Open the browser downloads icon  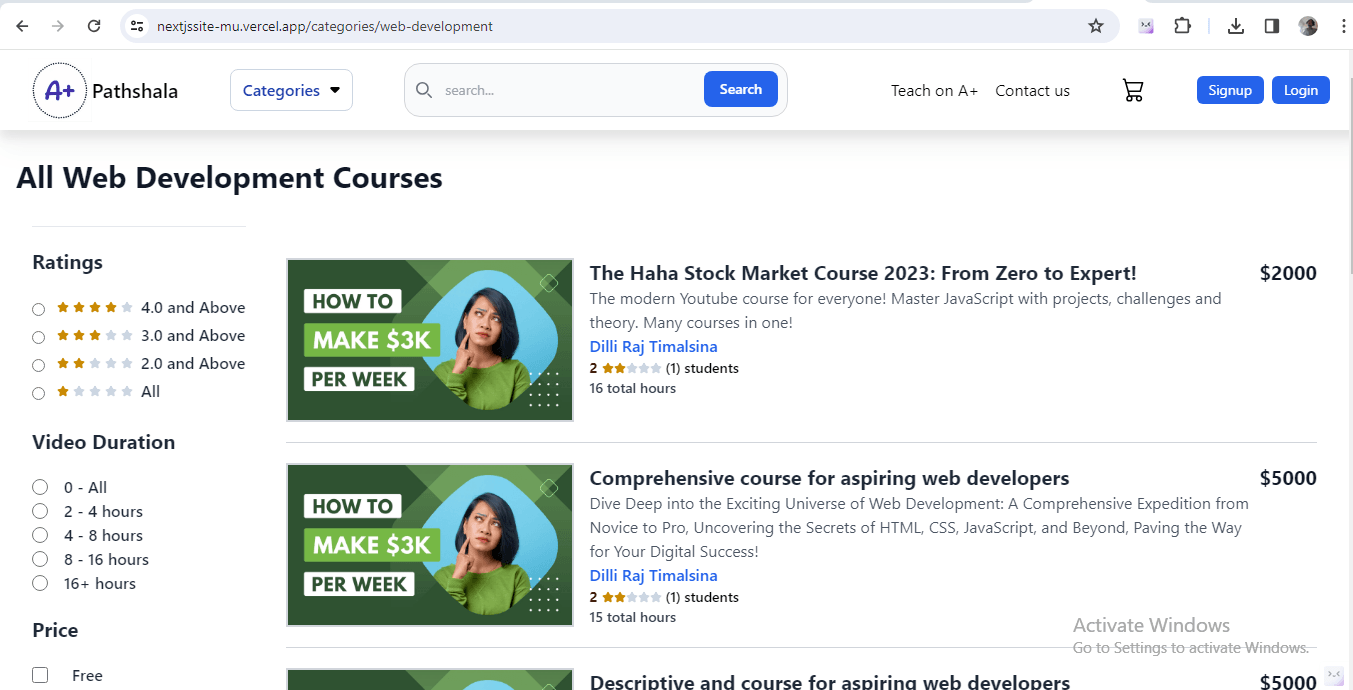(x=1236, y=26)
